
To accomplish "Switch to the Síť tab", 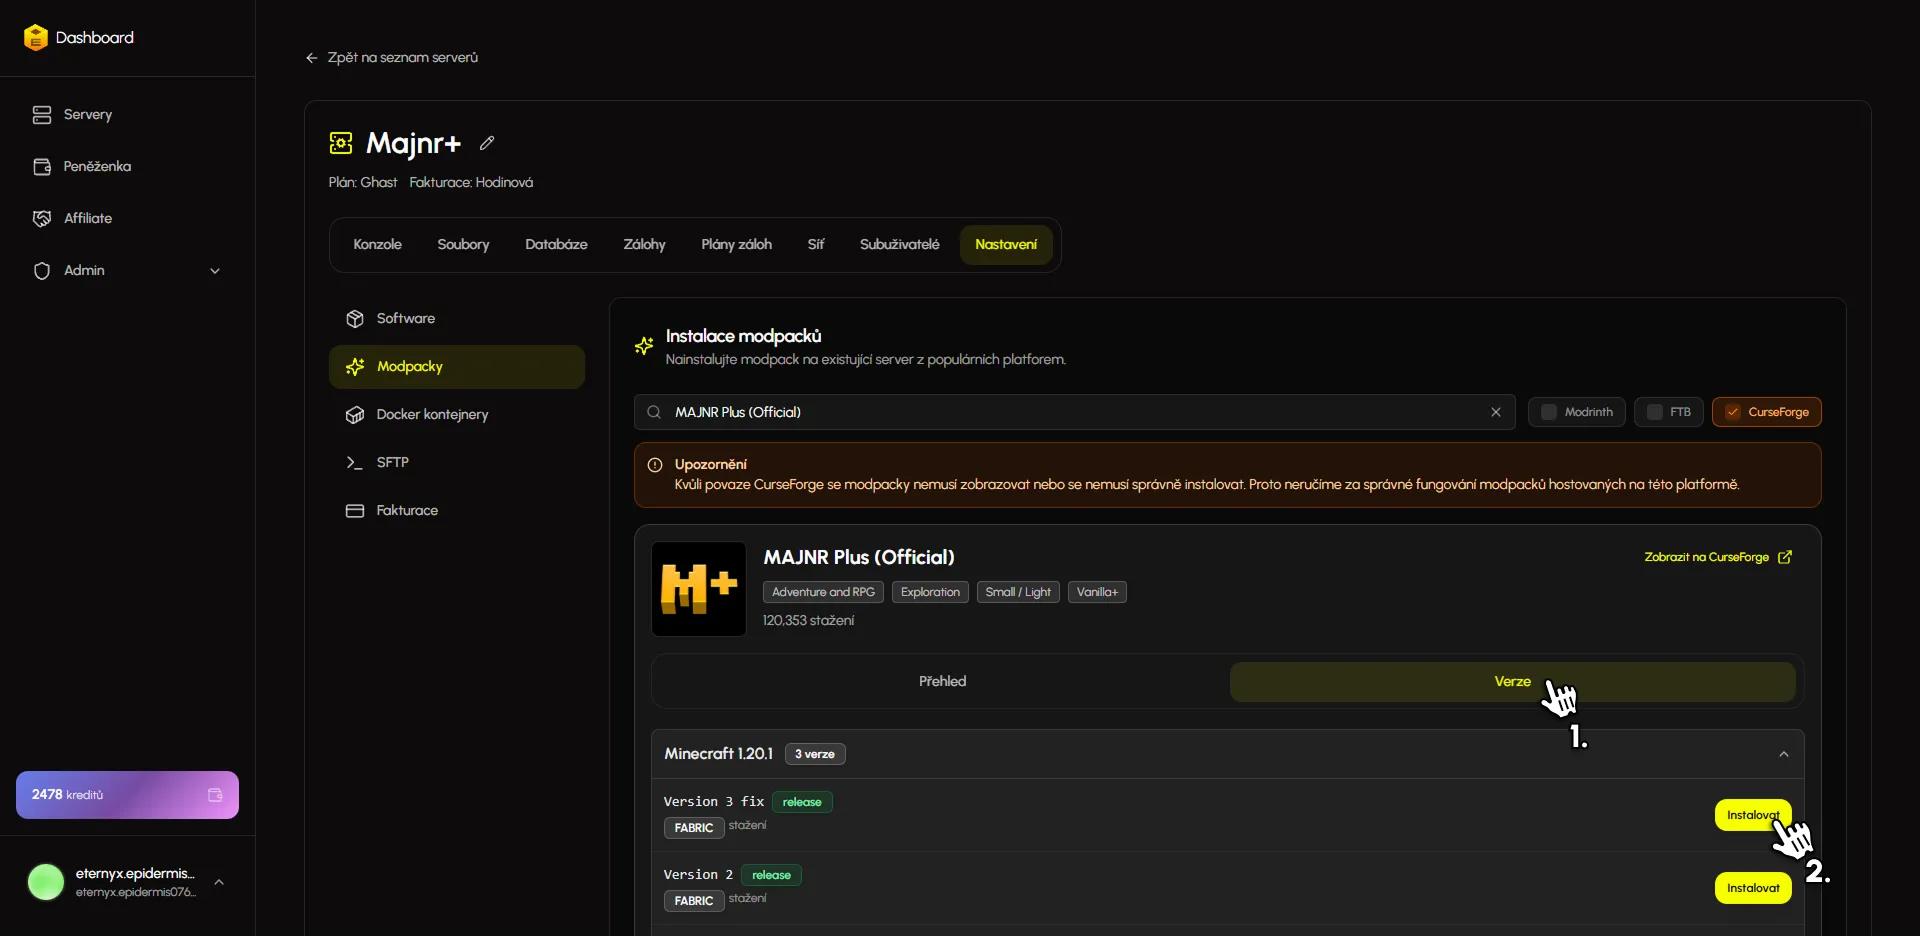I will click(x=816, y=245).
